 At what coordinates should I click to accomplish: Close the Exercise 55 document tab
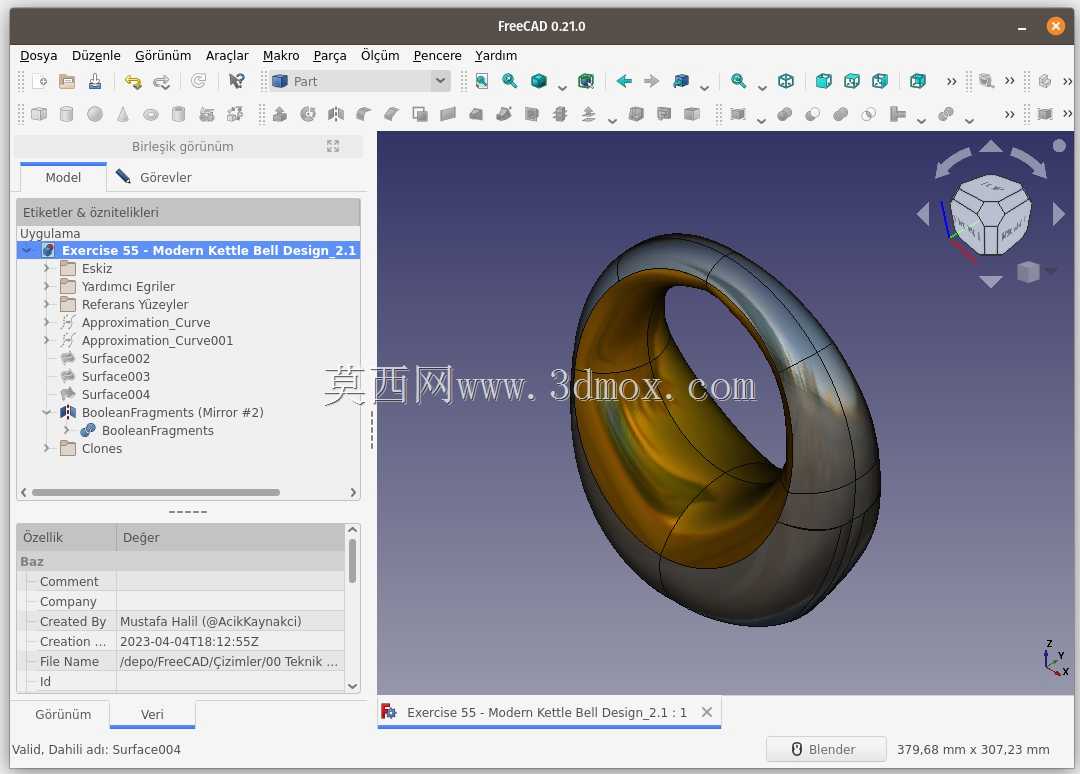click(707, 712)
